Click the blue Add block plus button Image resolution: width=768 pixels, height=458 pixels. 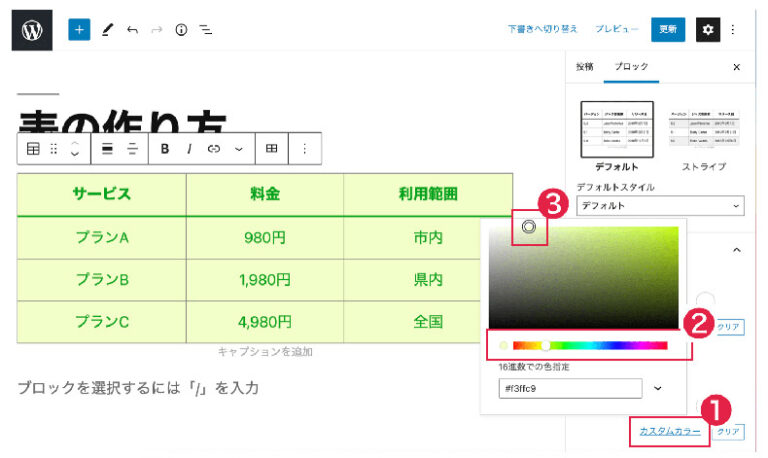(79, 30)
